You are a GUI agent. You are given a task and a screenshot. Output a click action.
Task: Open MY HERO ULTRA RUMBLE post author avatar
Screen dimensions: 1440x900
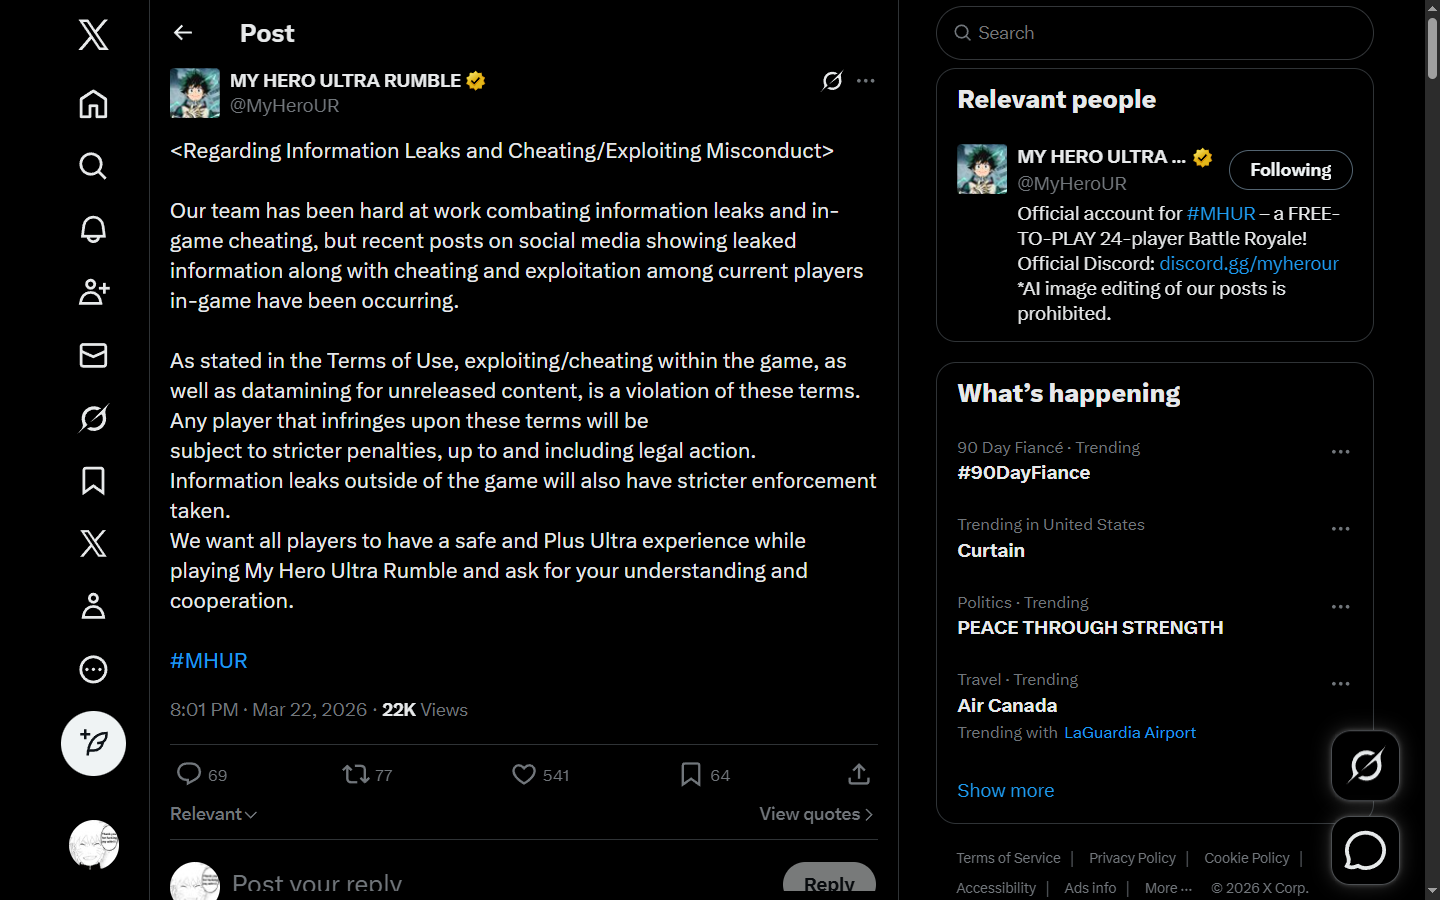[195, 93]
